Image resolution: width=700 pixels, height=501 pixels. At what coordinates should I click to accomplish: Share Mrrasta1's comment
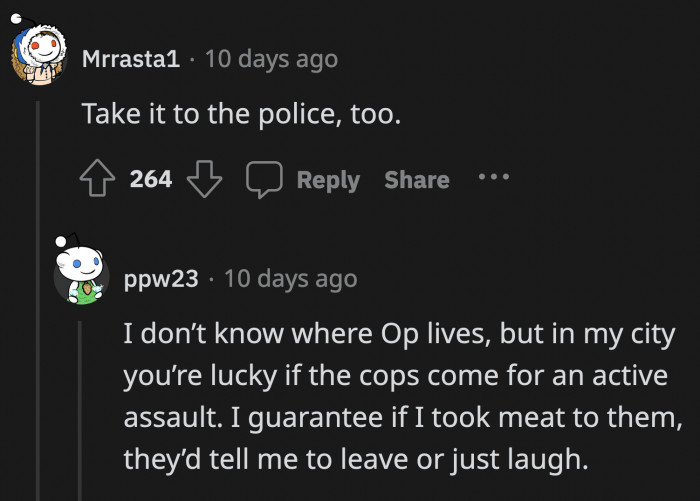coord(417,180)
